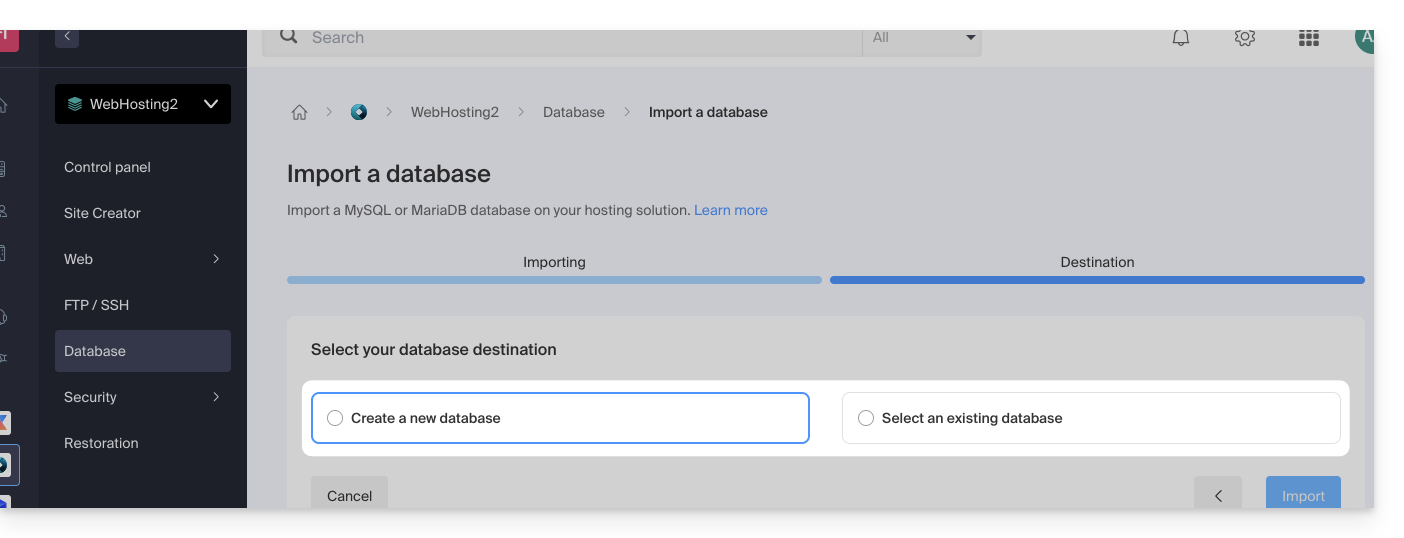The image size is (1404, 538).
Task: Open the Learn more link
Action: (x=730, y=210)
